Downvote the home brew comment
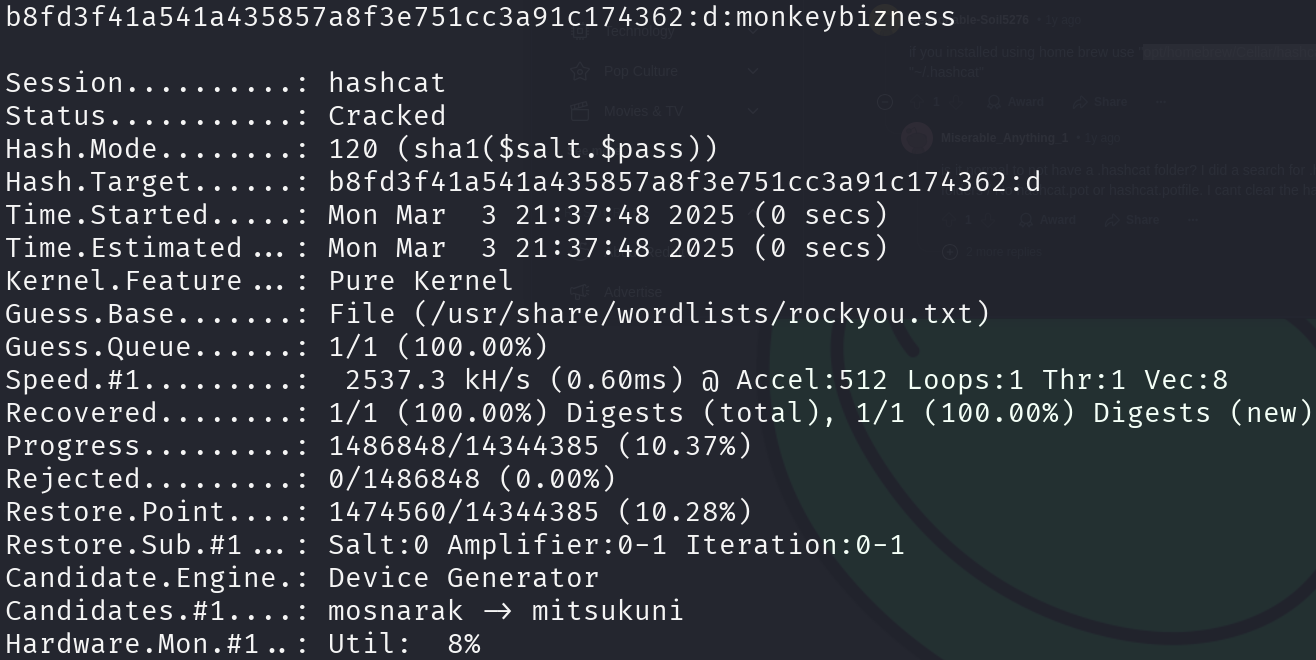1316x660 pixels. 956,101
